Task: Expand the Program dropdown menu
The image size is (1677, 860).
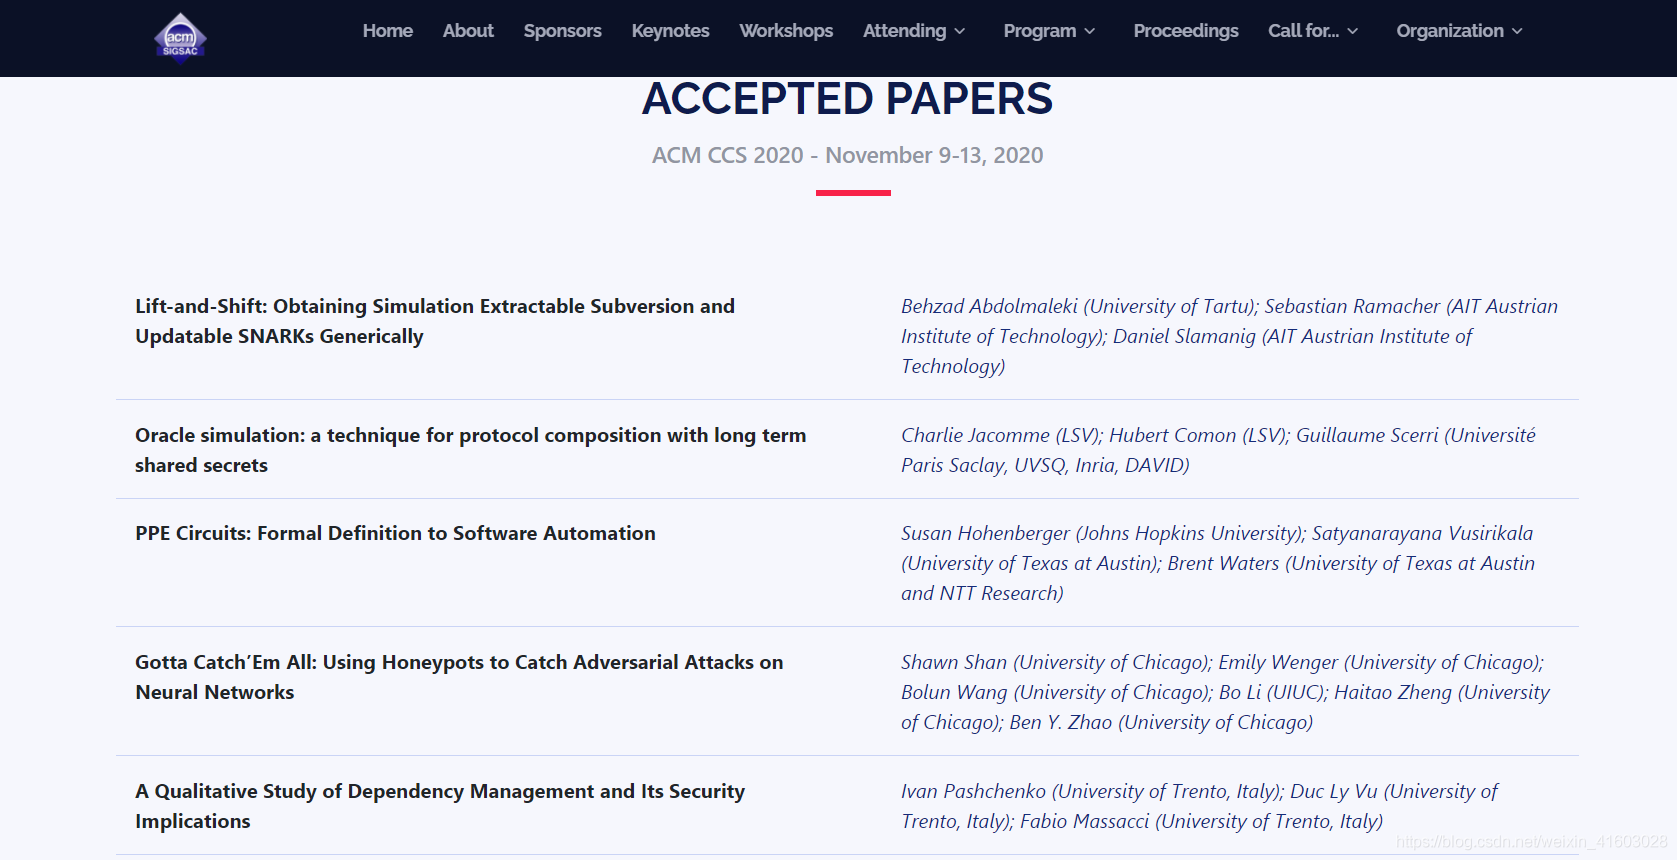Action: (x=1049, y=31)
